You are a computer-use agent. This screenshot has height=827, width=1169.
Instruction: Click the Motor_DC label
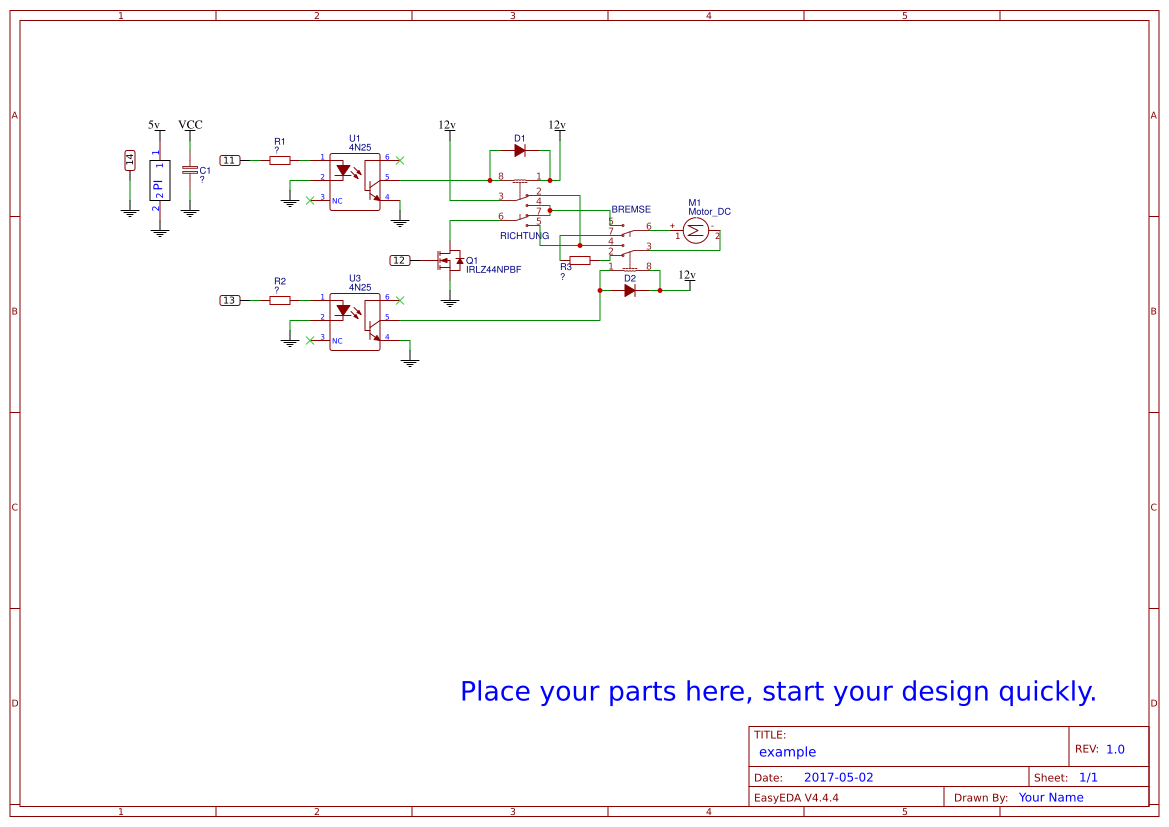(709, 212)
